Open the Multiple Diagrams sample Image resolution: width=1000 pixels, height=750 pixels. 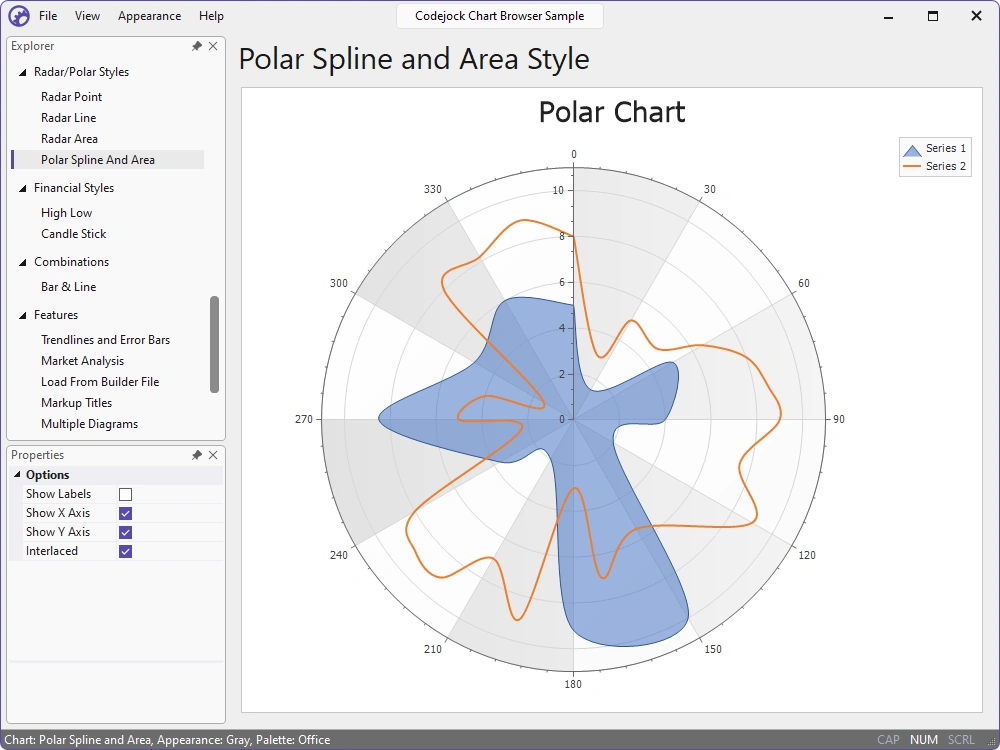click(x=89, y=424)
